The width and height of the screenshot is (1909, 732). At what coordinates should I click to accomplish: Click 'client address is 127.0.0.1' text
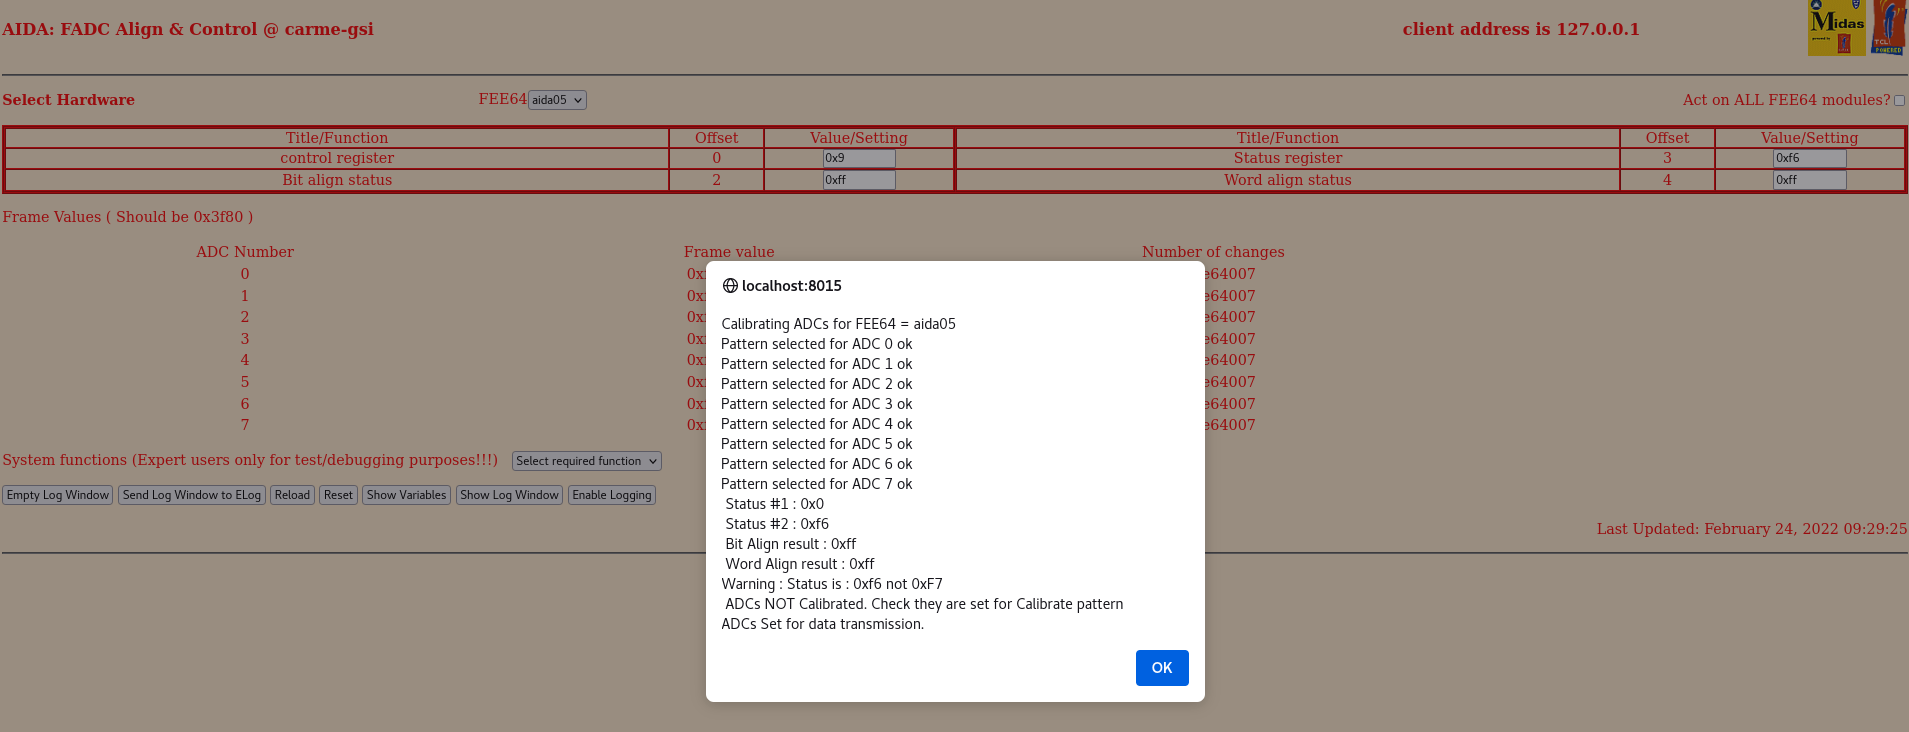[1521, 29]
